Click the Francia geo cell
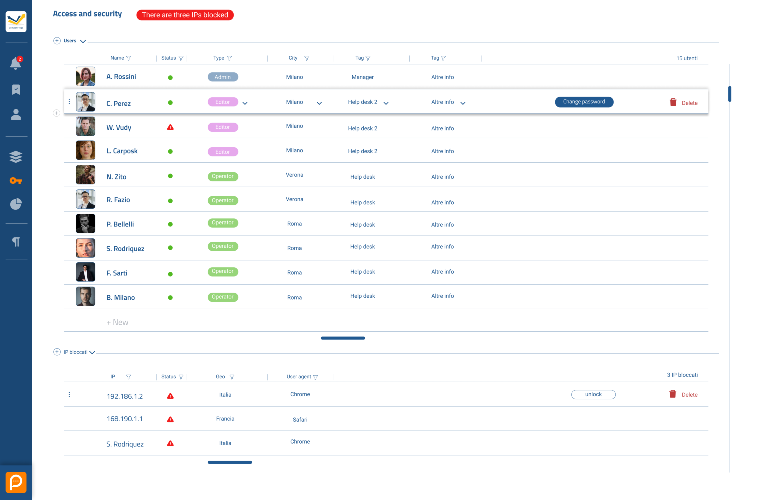The height and width of the screenshot is (500, 770). (225, 419)
